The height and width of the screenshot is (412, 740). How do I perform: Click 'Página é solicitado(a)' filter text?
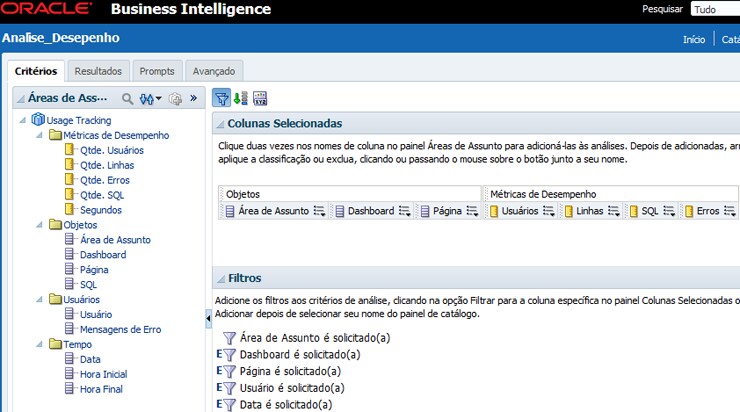point(290,371)
